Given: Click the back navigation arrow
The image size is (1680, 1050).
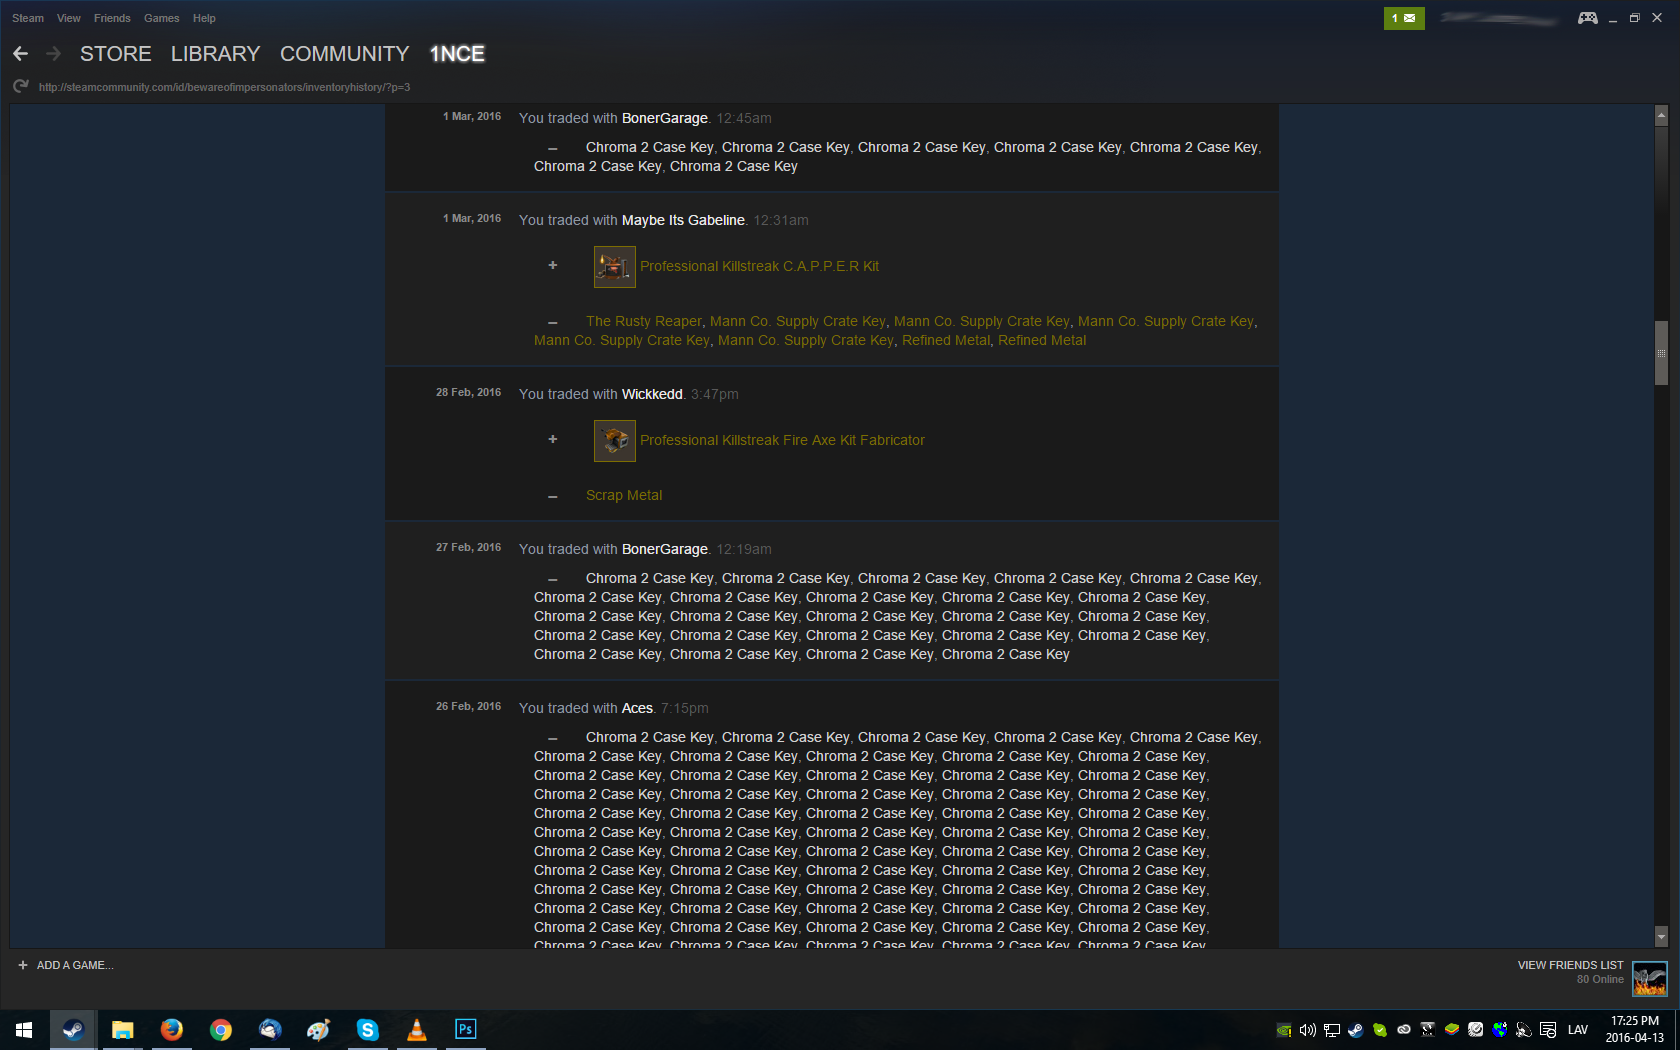Looking at the screenshot, I should pos(21,54).
